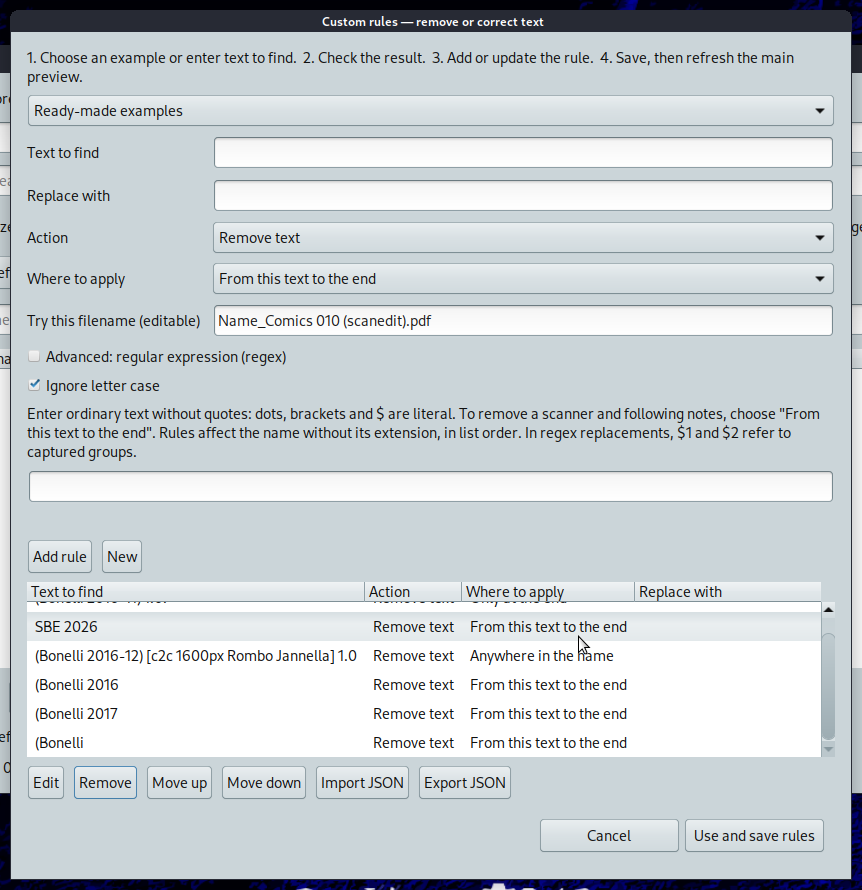This screenshot has width=862, height=890.
Task: Click the Edit button
Action: click(46, 783)
